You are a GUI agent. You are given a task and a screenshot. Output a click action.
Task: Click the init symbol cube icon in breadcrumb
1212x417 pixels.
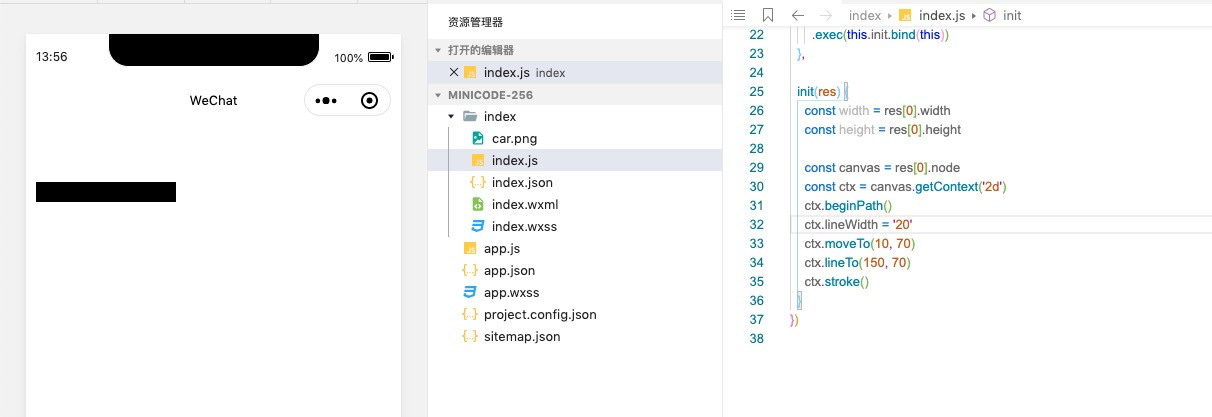[x=989, y=15]
